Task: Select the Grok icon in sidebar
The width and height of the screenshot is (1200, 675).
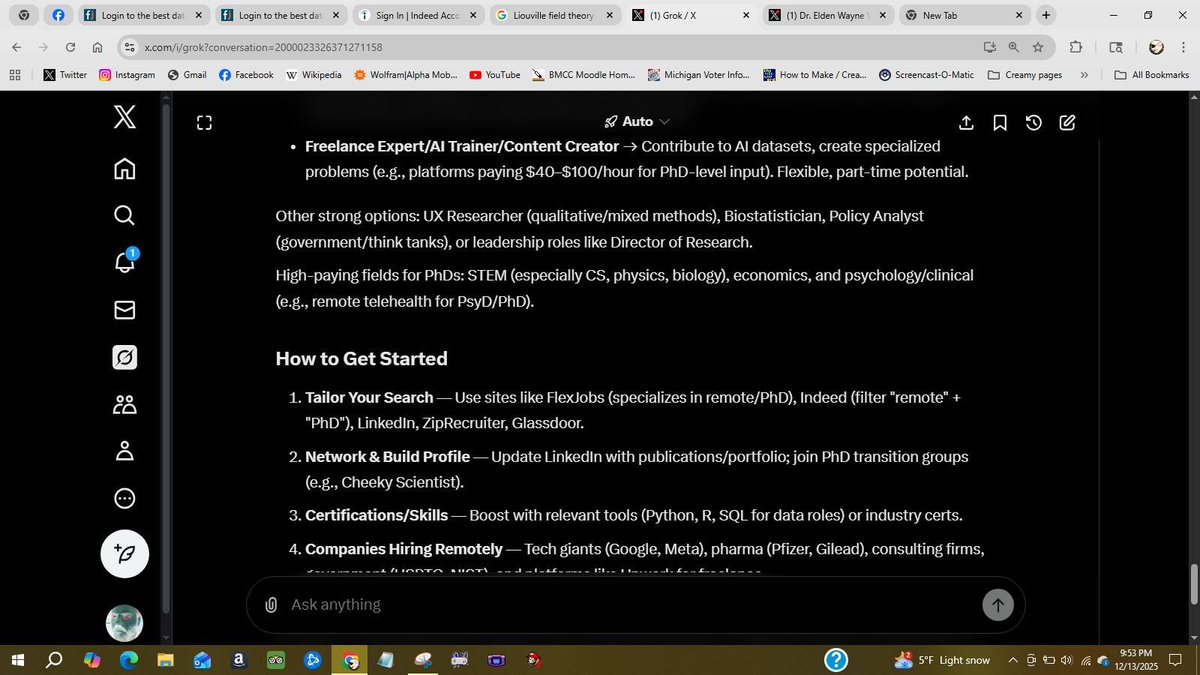Action: click(124, 357)
